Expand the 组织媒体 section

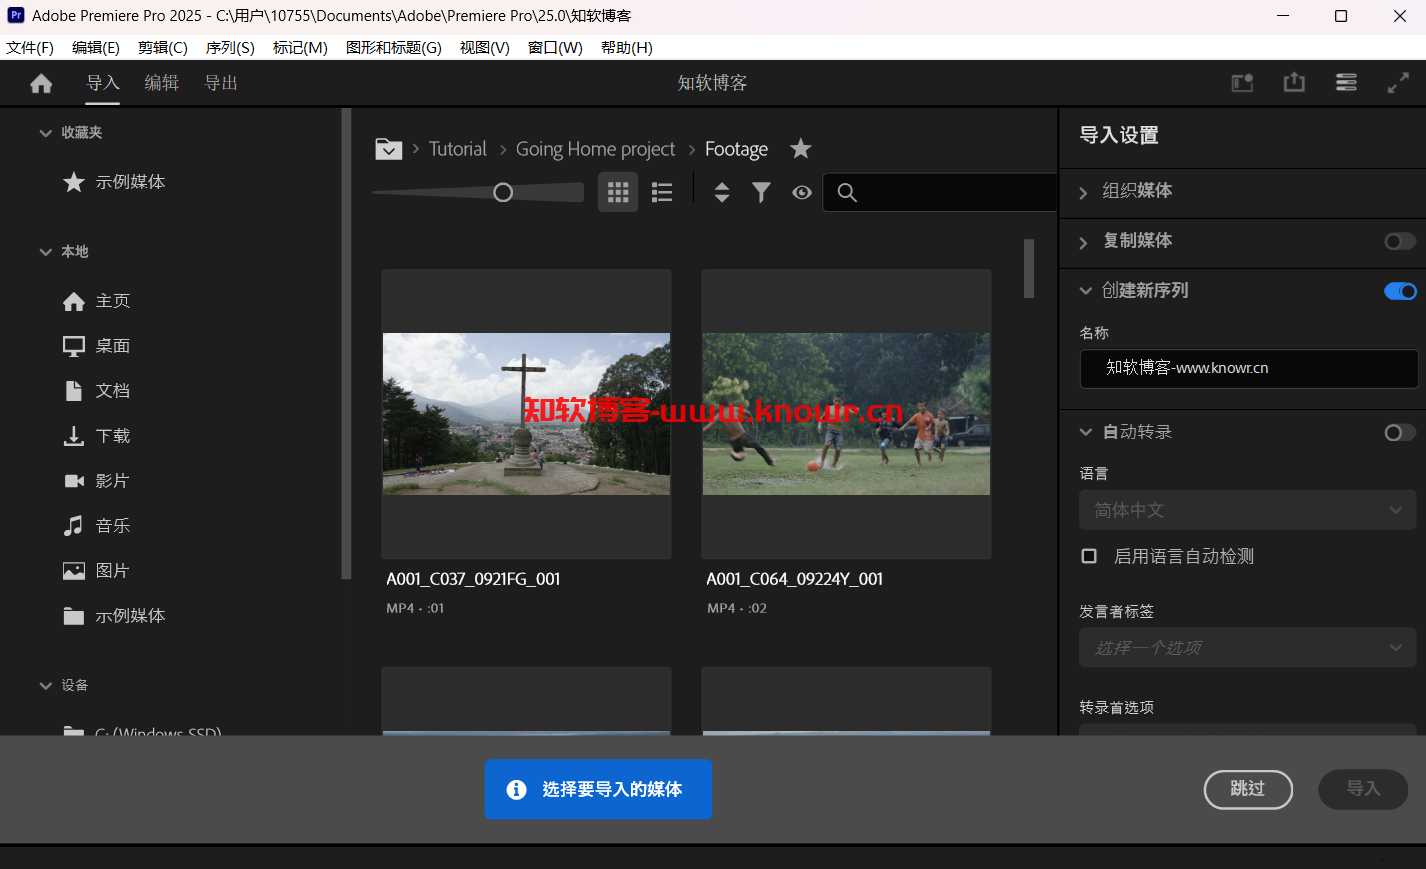pos(1083,192)
